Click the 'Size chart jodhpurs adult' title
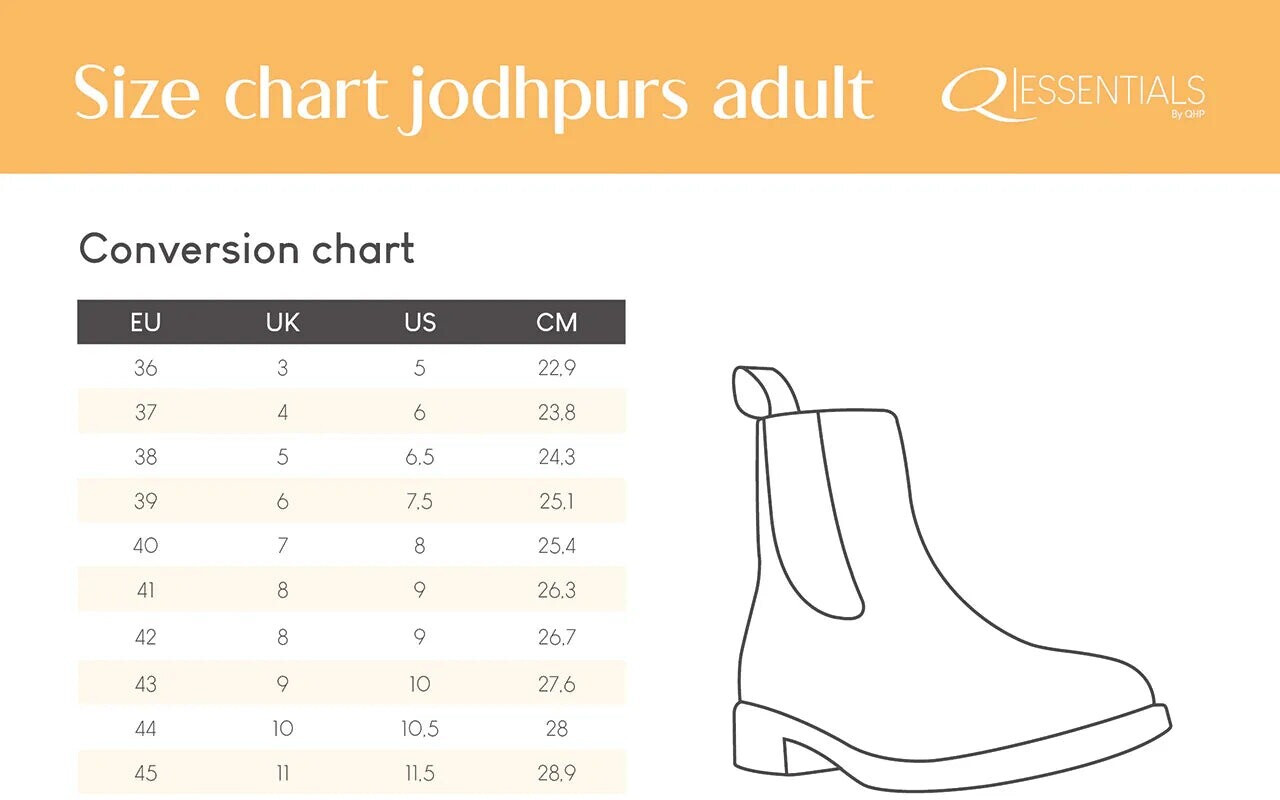Image resolution: width=1280 pixels, height=800 pixels. (x=474, y=95)
